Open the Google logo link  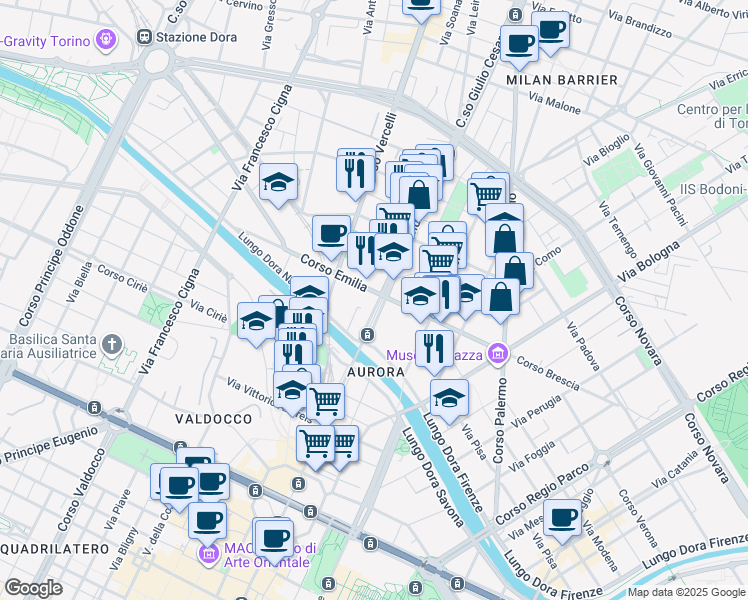tap(33, 588)
